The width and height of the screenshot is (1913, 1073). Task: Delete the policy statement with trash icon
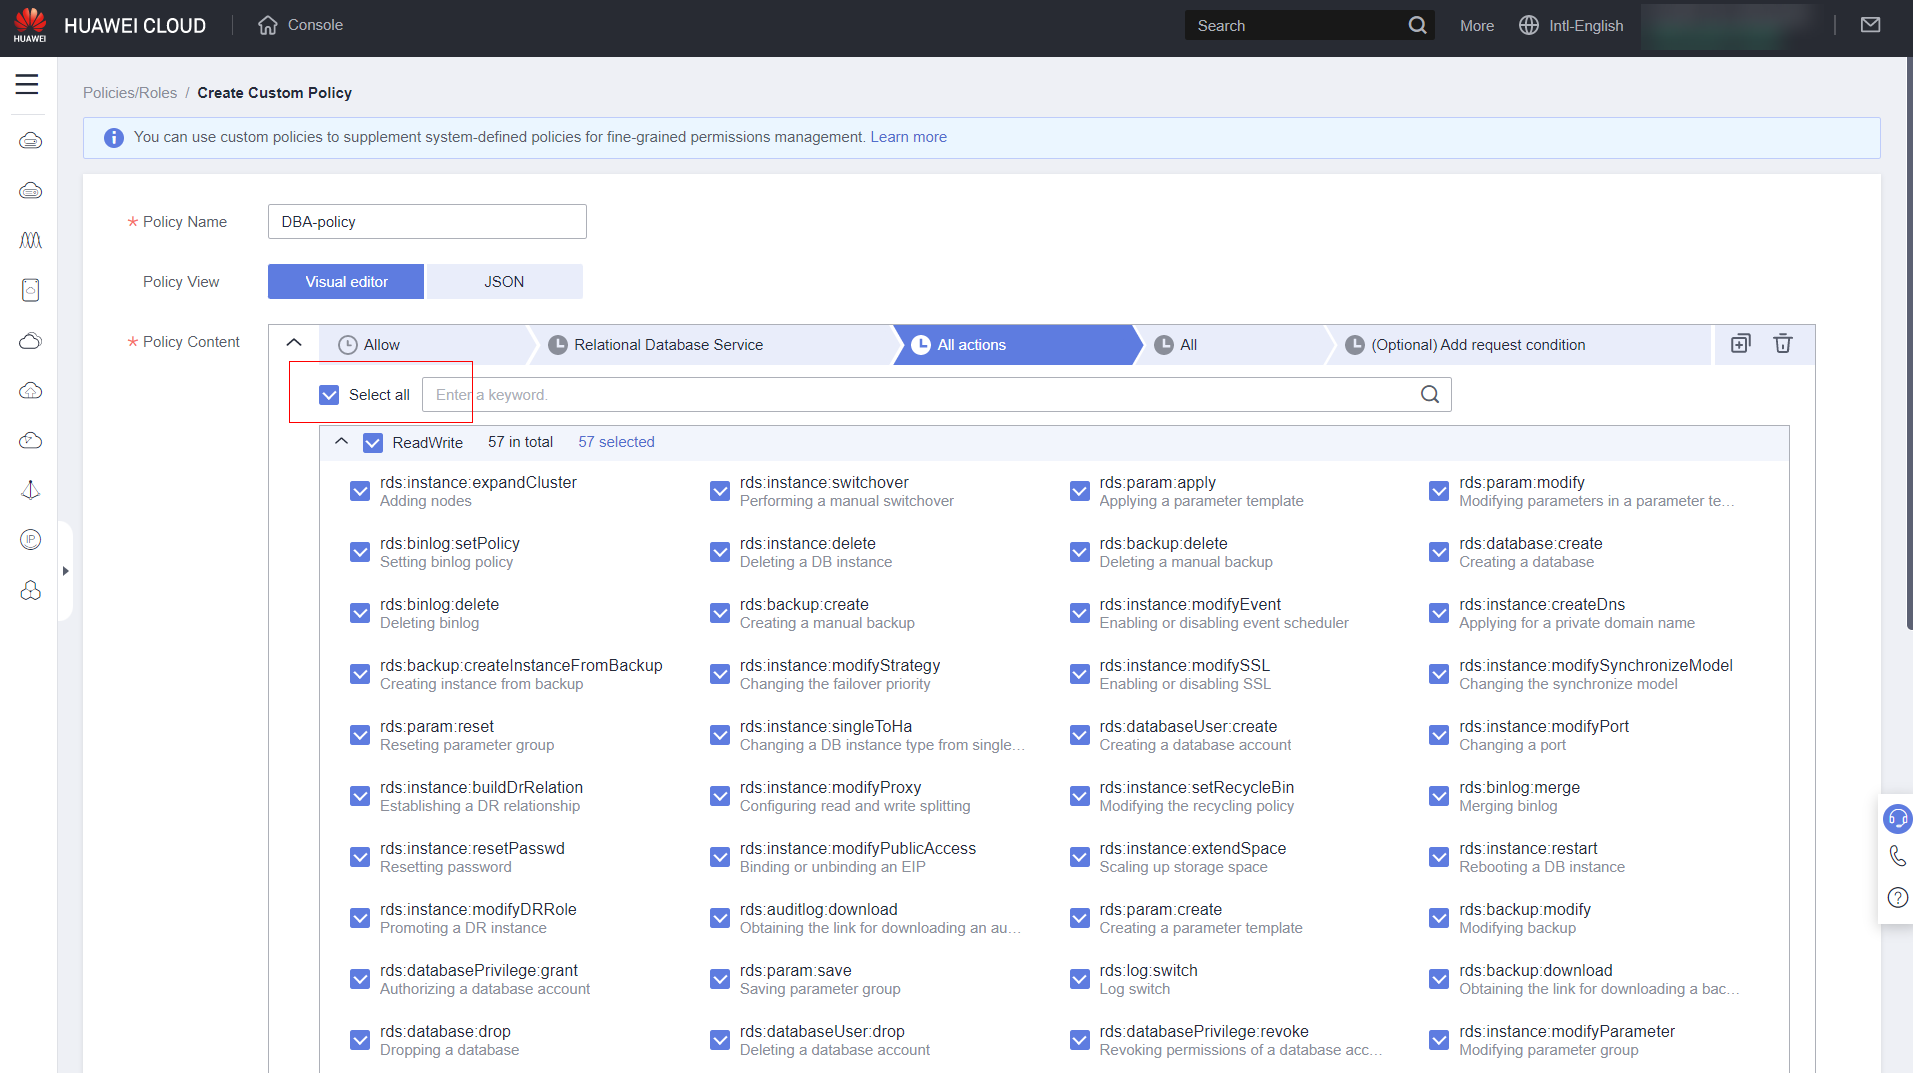[1782, 344]
